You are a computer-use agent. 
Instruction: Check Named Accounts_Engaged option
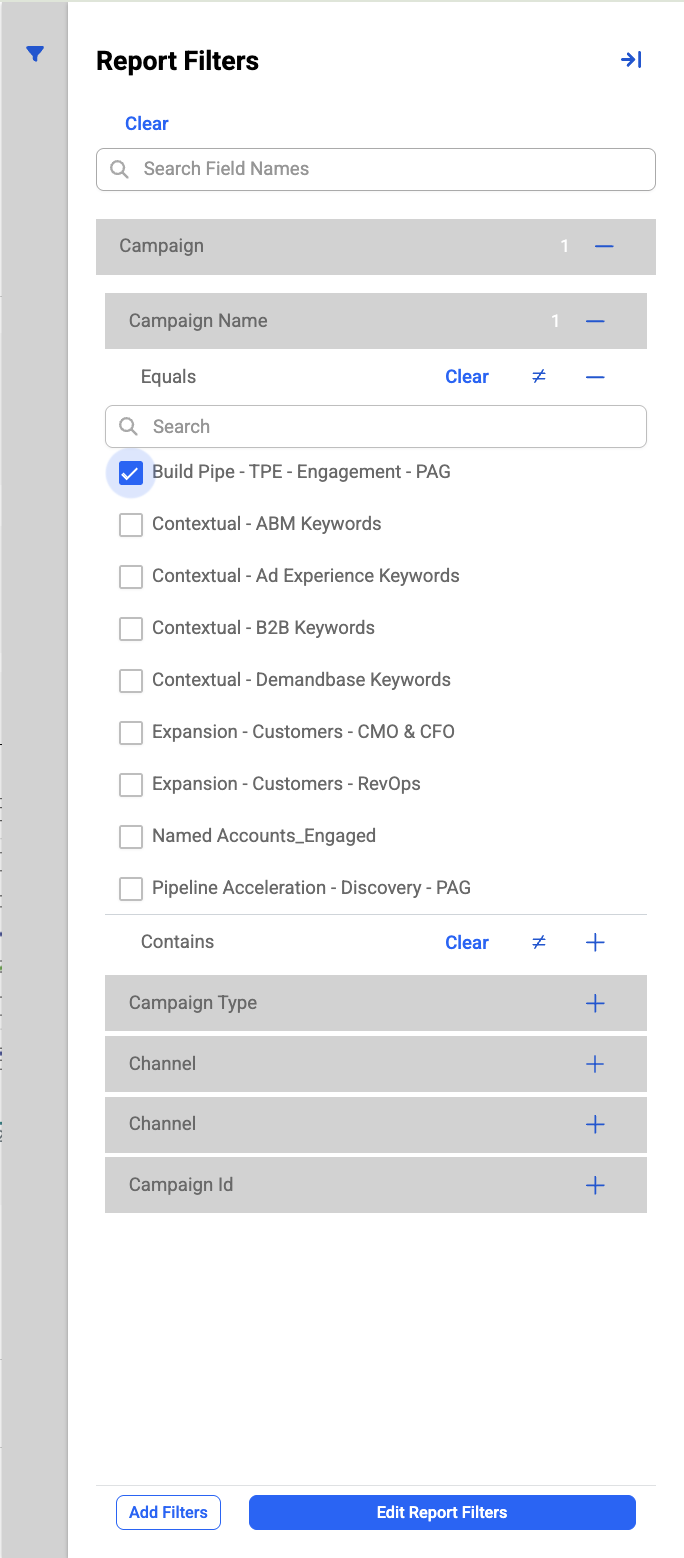[131, 836]
